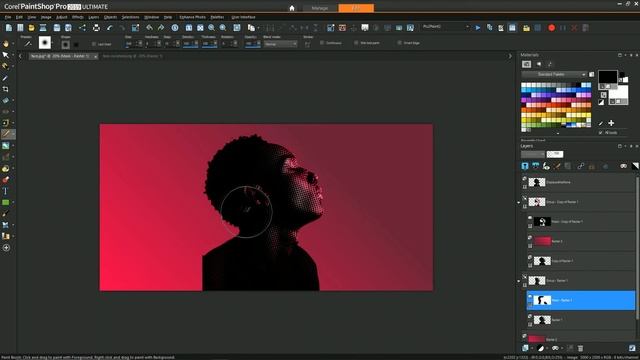The height and width of the screenshot is (360, 640).
Task: Open the Layers blend mode dropdown
Action: (533, 154)
